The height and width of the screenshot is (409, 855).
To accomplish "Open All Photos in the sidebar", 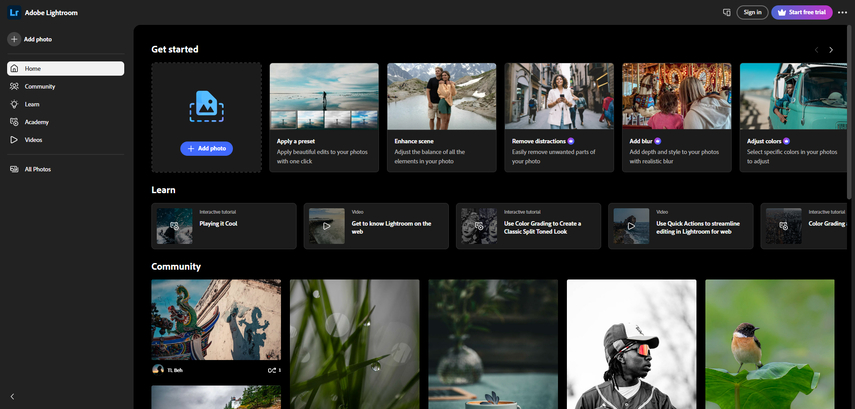I will [37, 169].
